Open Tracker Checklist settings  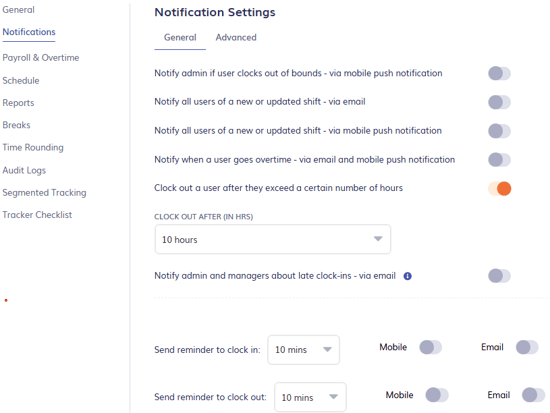(37, 215)
